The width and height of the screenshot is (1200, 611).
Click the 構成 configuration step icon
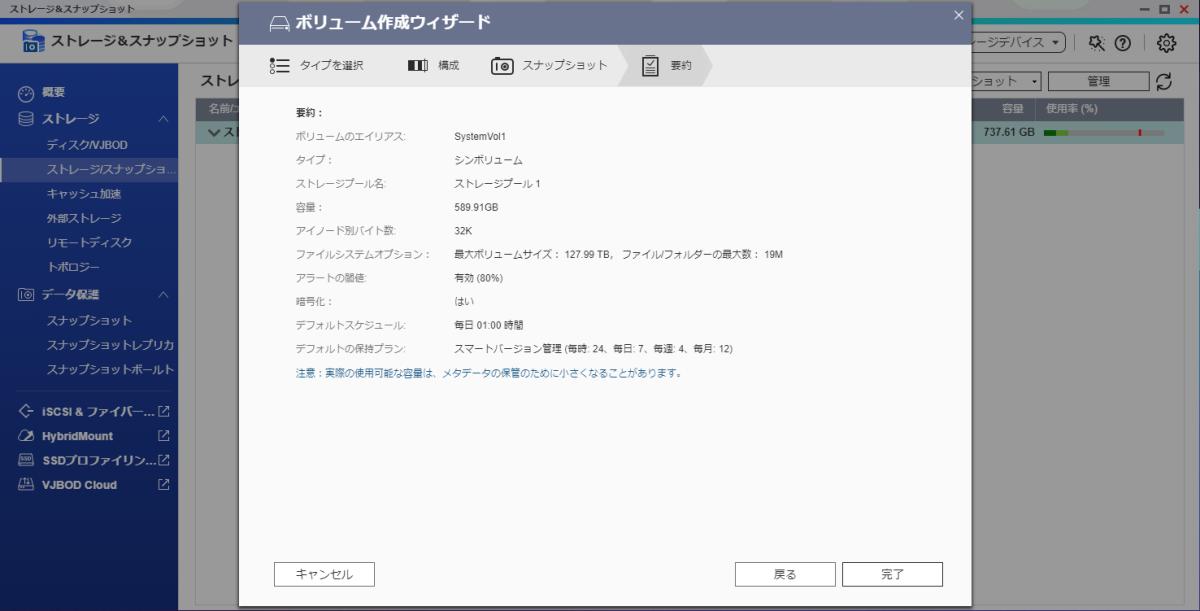click(x=417, y=66)
